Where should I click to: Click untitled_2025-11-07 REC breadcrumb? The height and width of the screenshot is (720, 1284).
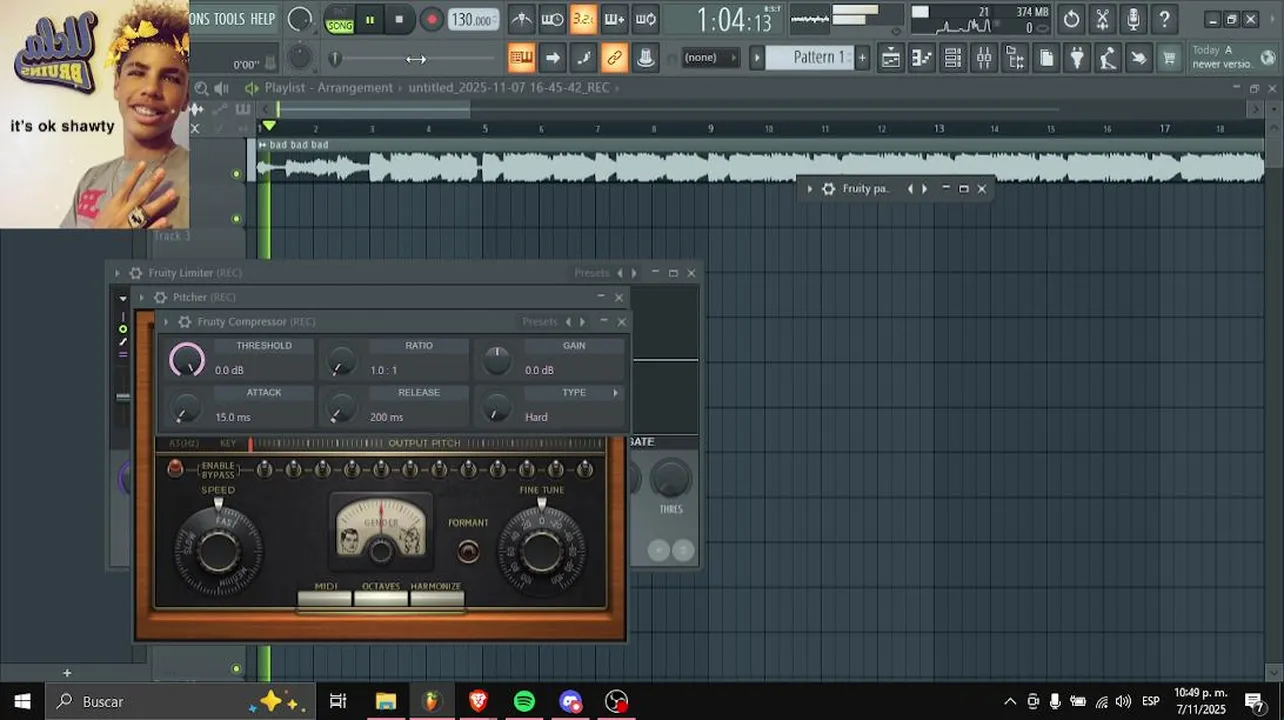tap(509, 88)
